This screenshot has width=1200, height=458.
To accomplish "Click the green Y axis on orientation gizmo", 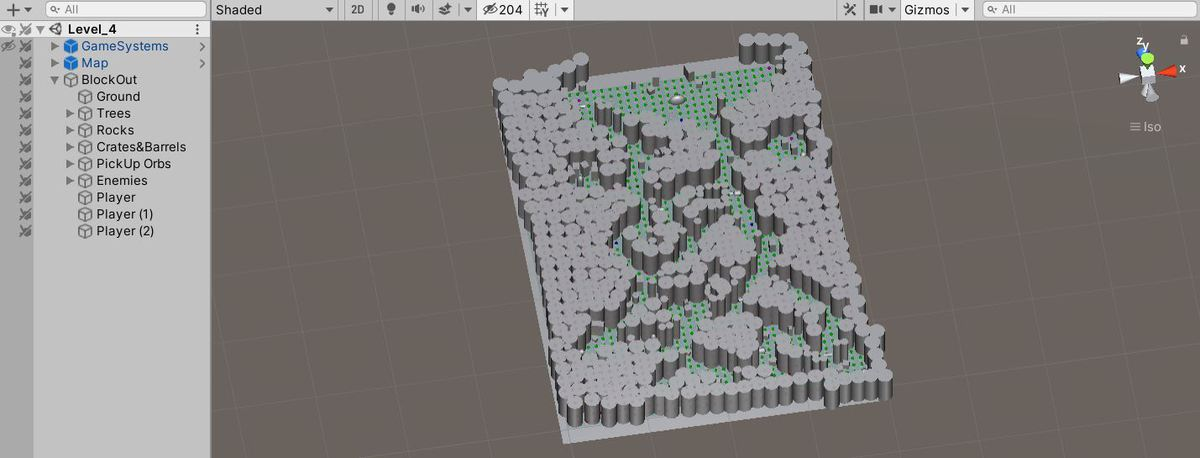I will (x=1149, y=60).
